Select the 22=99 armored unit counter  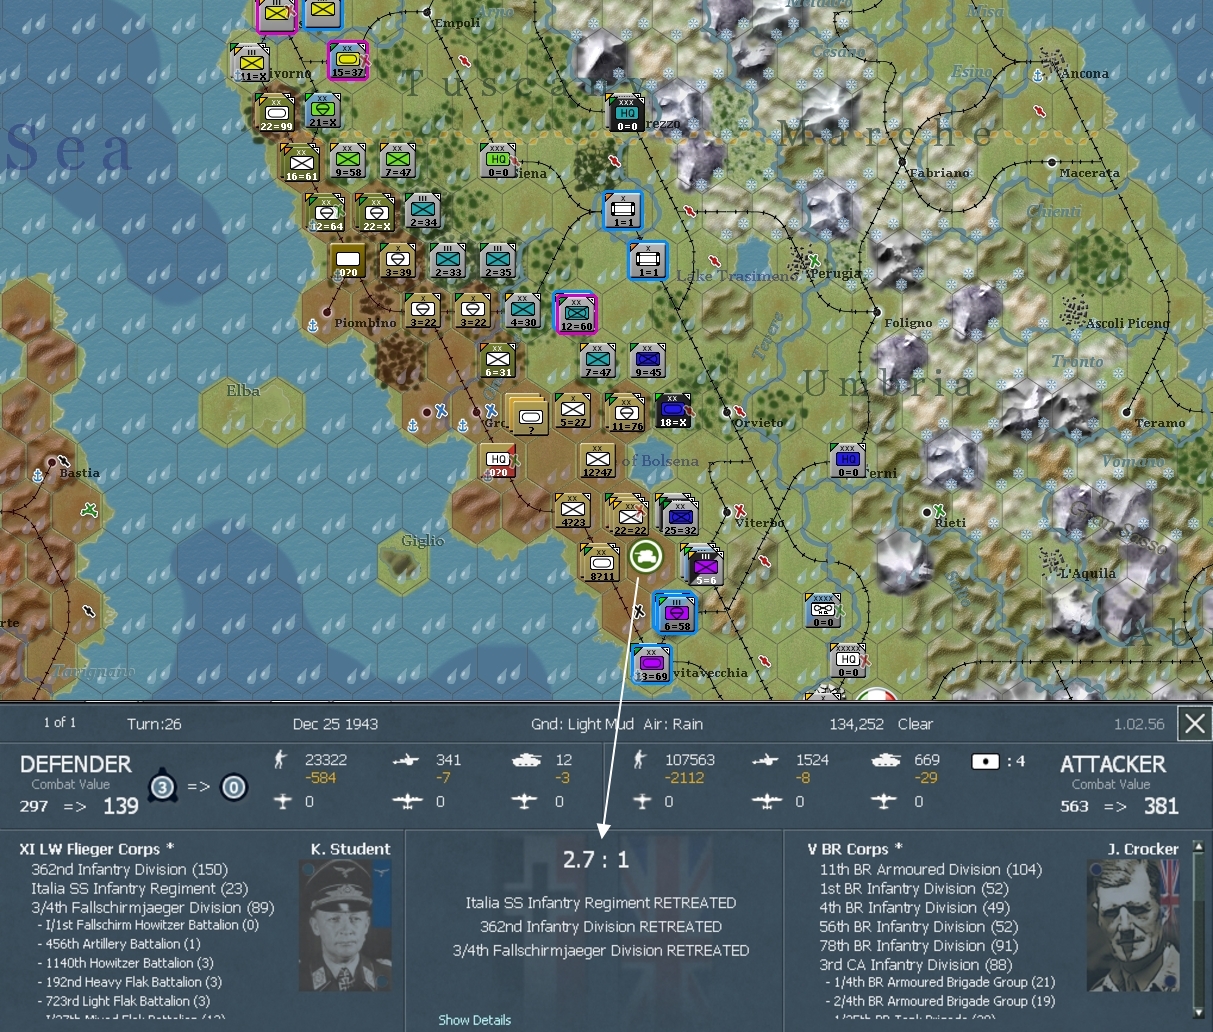tap(275, 113)
